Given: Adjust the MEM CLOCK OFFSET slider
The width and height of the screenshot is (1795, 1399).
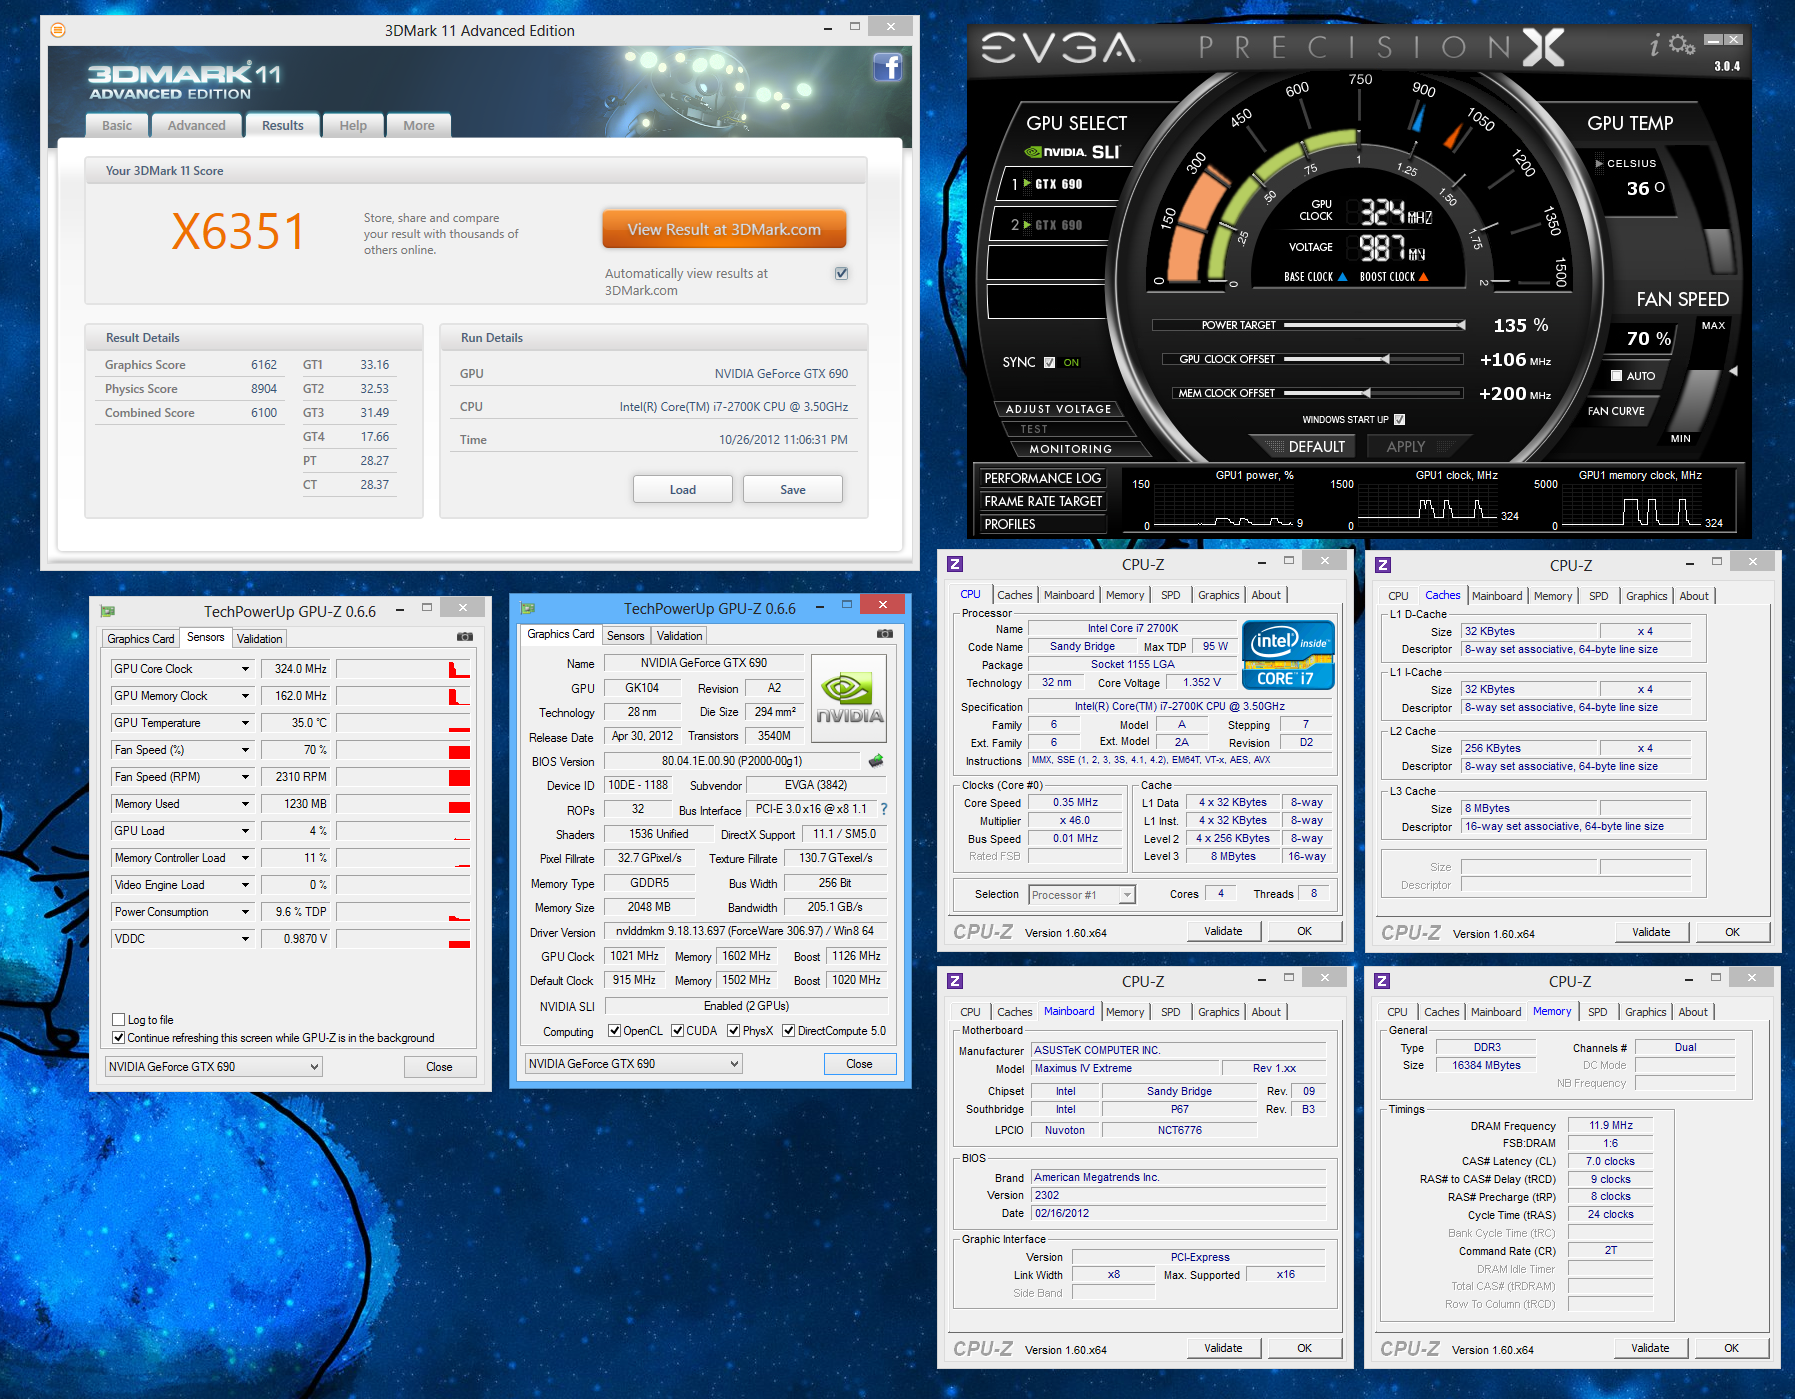Looking at the screenshot, I should [1374, 393].
